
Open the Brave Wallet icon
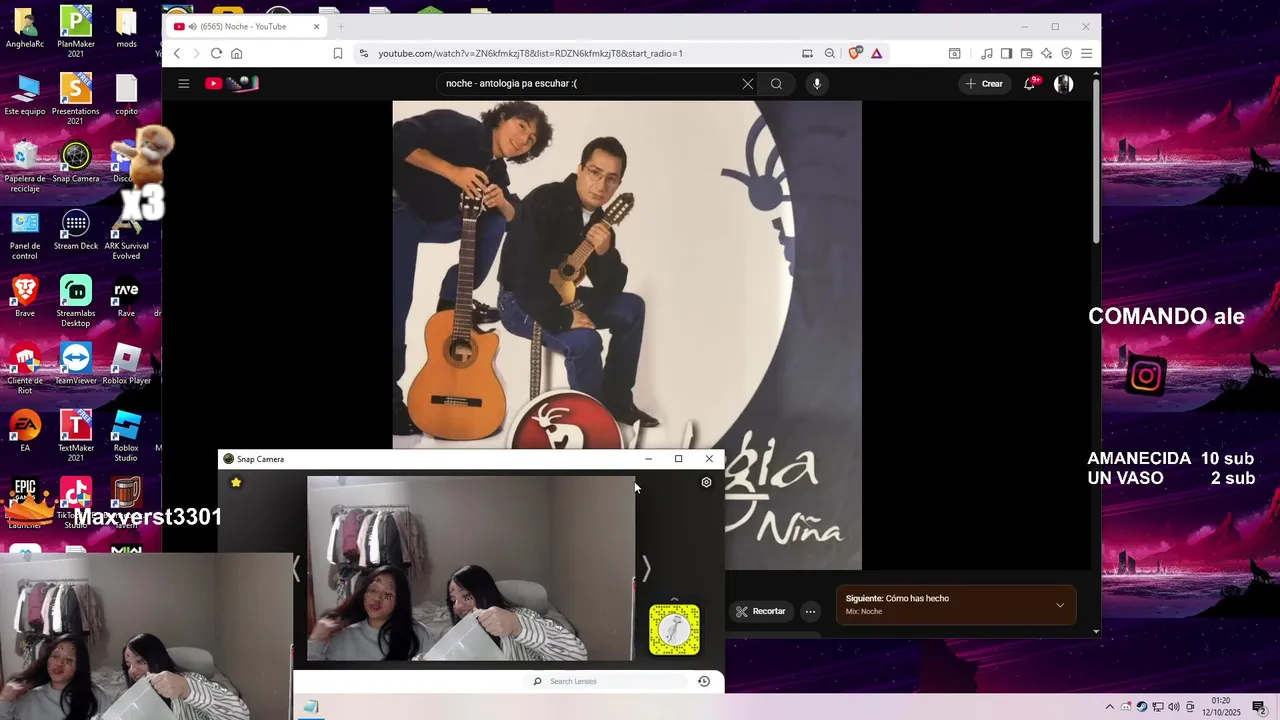point(1026,53)
